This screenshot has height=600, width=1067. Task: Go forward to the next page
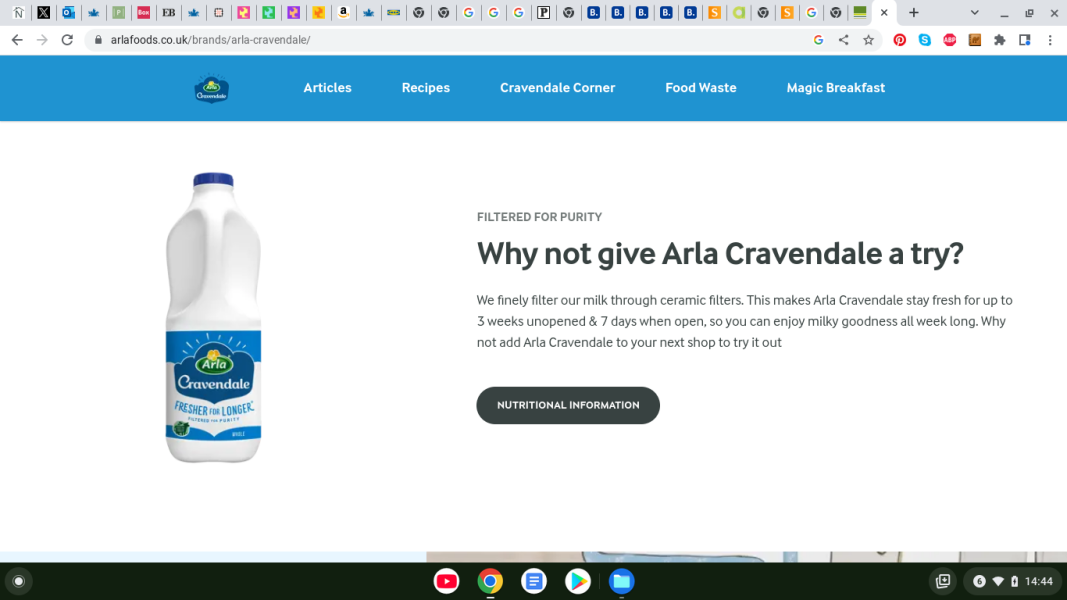[x=42, y=40]
